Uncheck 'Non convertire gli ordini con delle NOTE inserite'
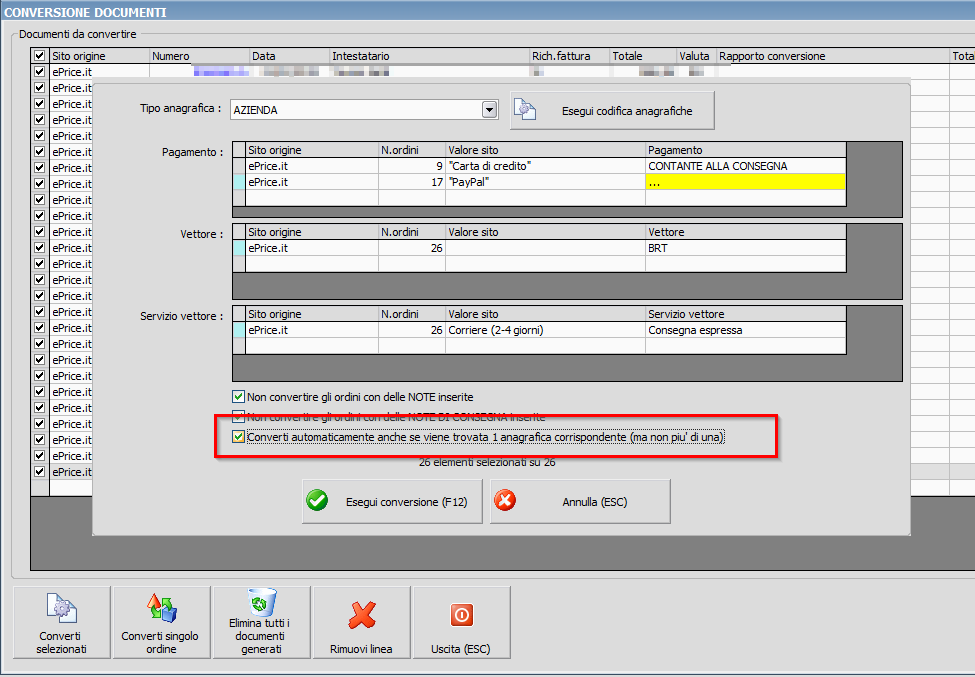Screen dimensions: 975x677 (x=238, y=397)
